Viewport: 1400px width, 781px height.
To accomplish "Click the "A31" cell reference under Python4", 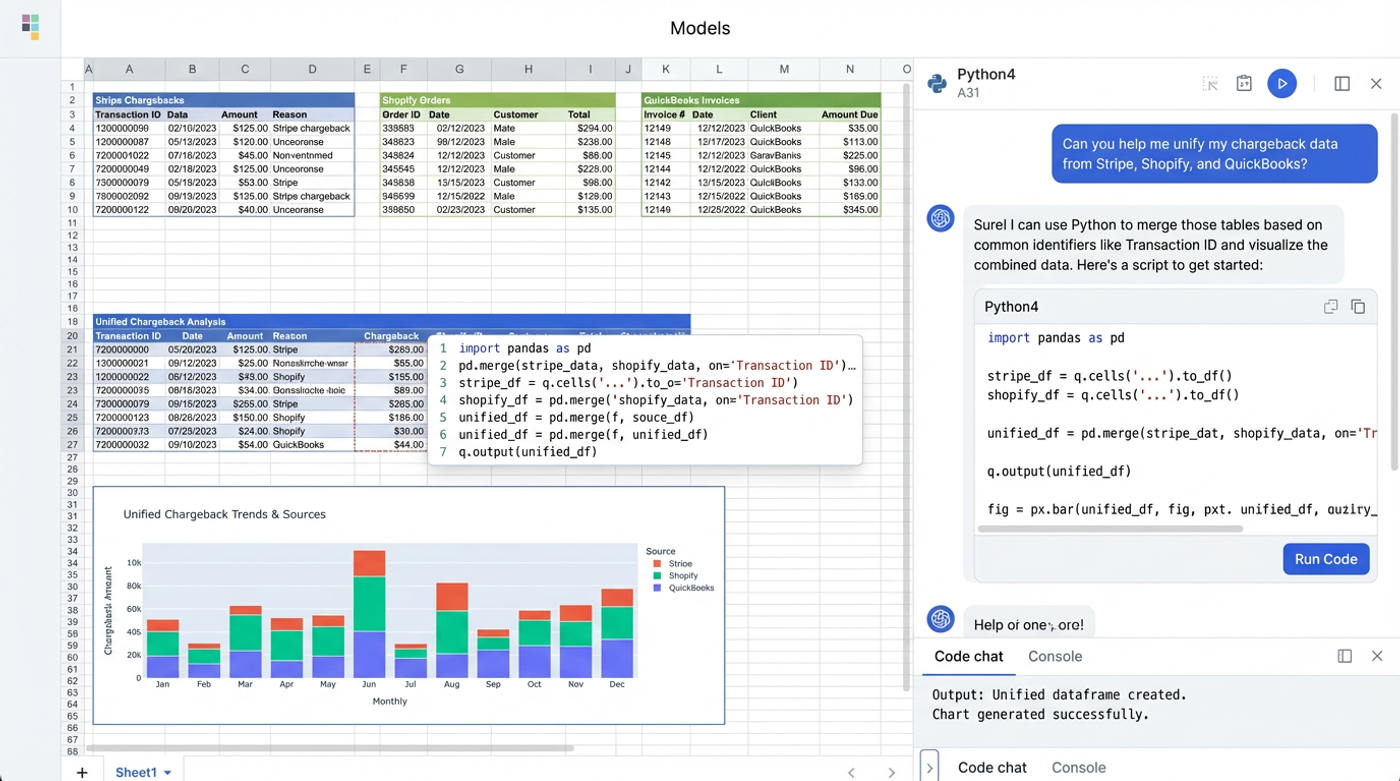I will (968, 93).
